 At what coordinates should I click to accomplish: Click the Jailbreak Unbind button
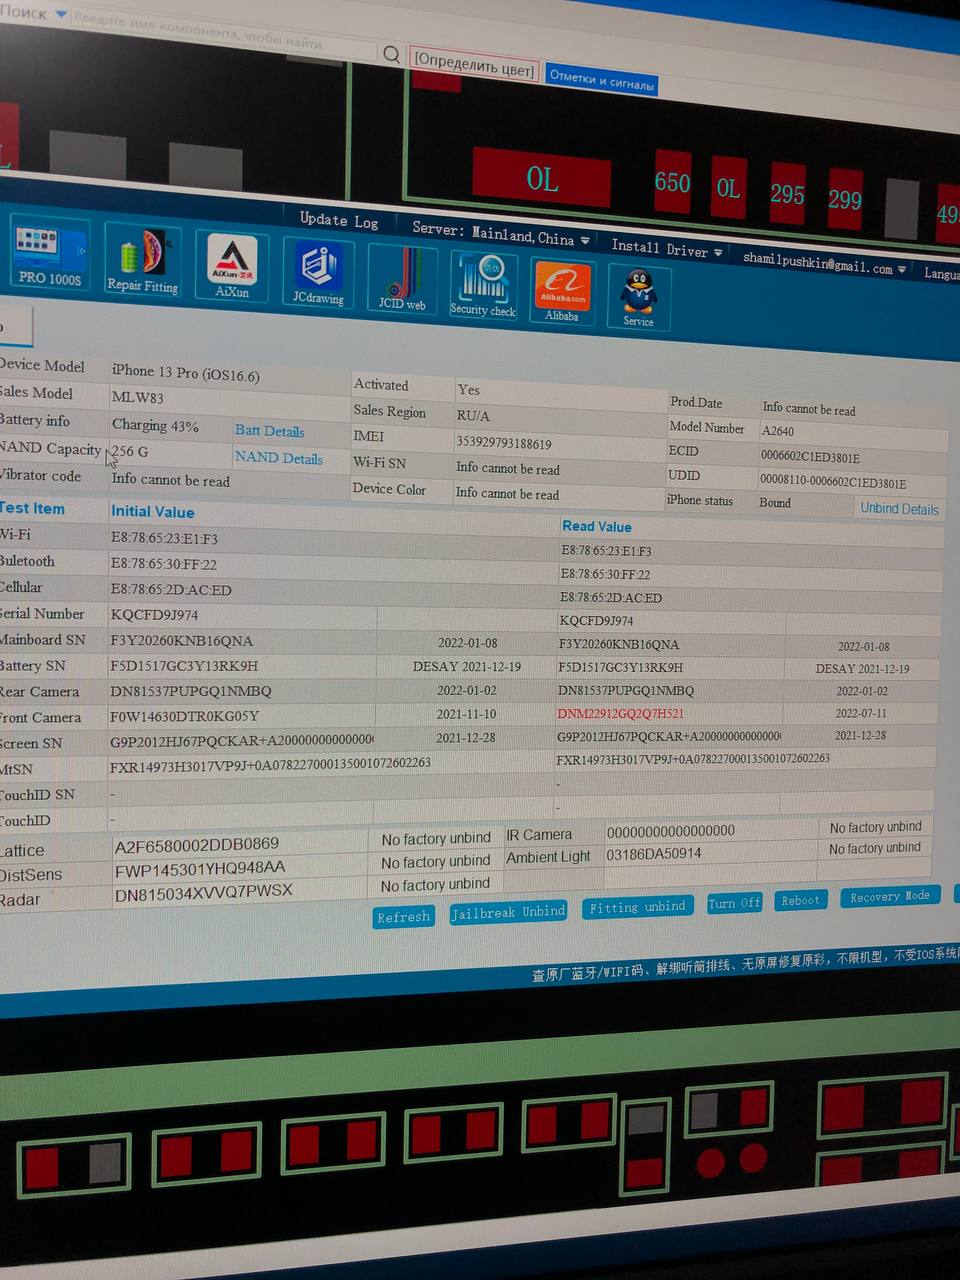[x=508, y=912]
